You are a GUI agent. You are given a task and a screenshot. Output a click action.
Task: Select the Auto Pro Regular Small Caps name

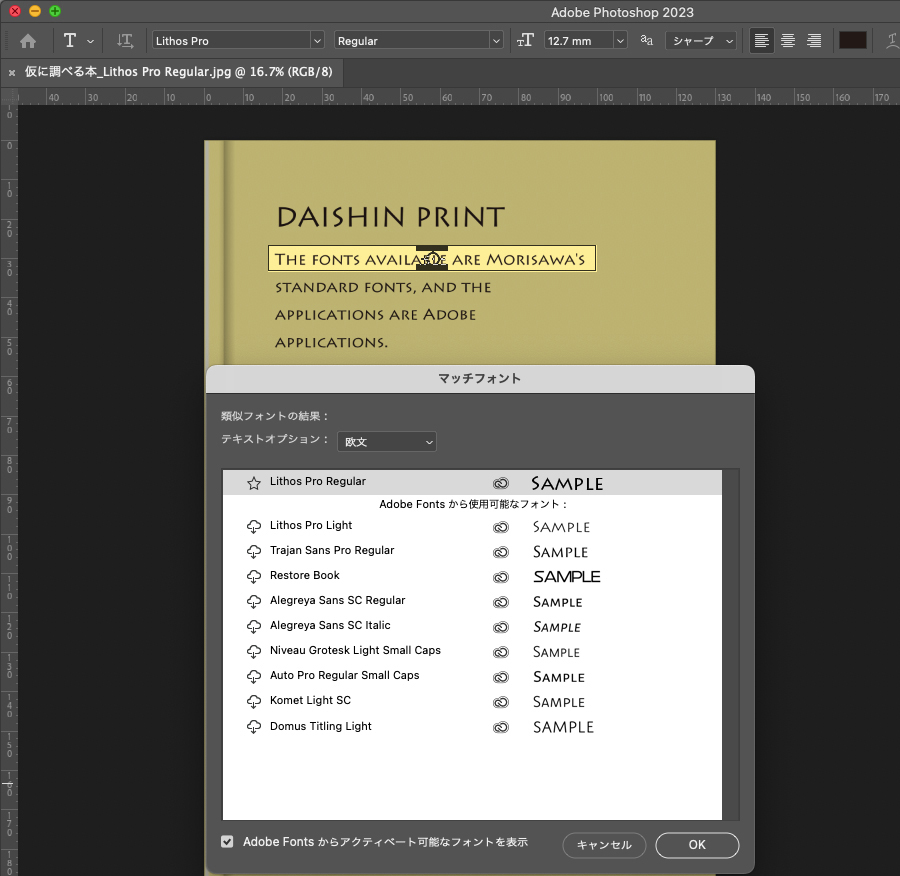[344, 676]
